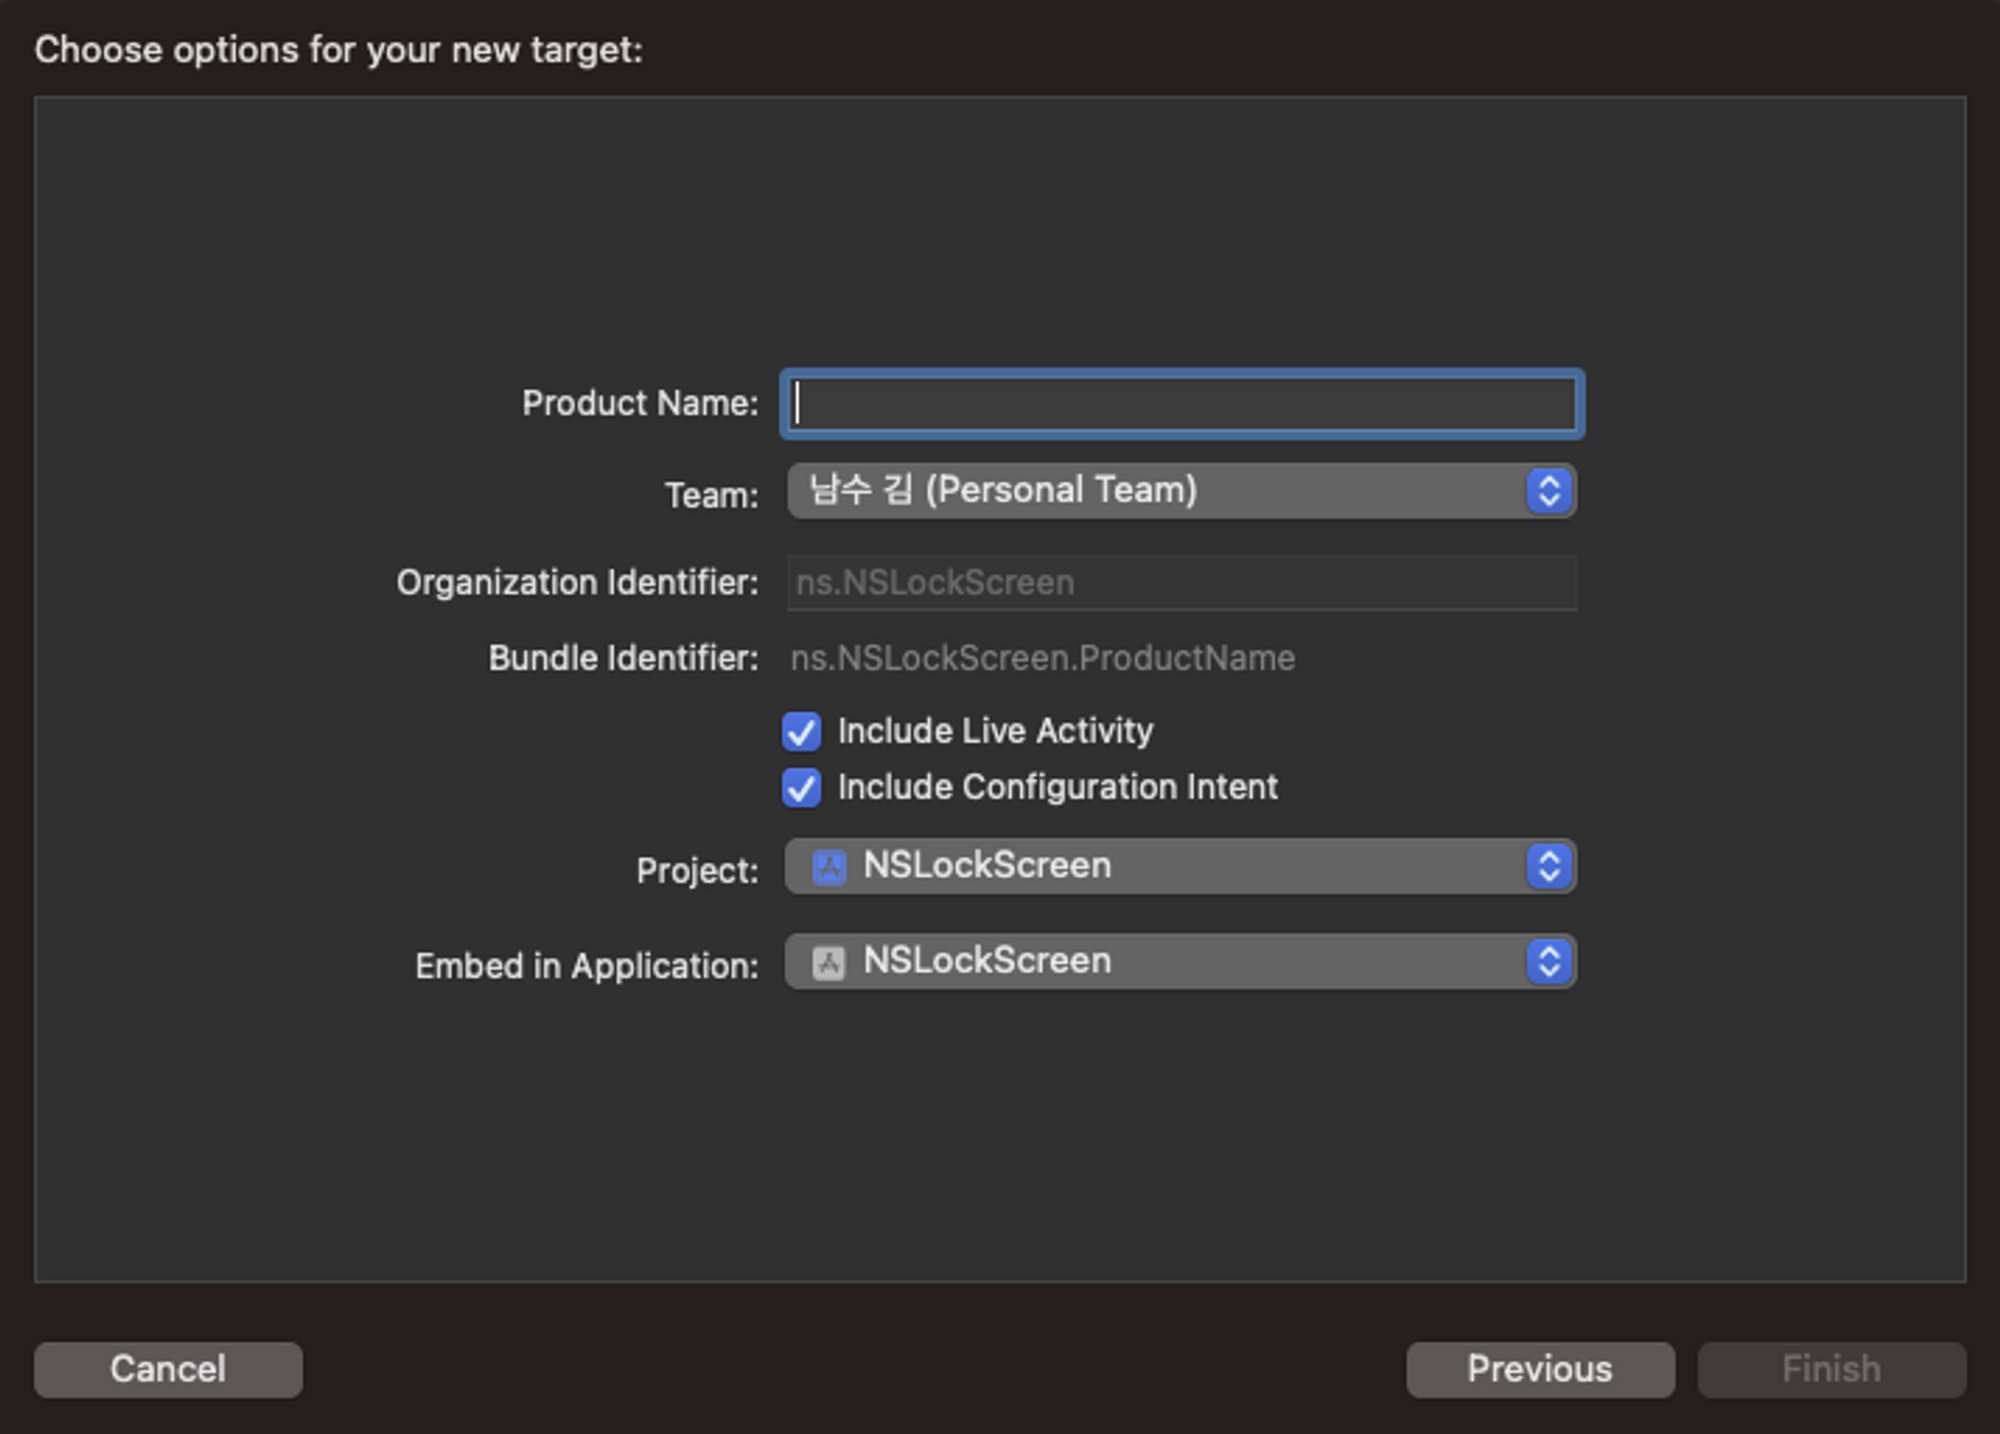This screenshot has height=1434, width=2000.
Task: Click the Organization Identifier field
Action: pyautogui.click(x=1182, y=583)
